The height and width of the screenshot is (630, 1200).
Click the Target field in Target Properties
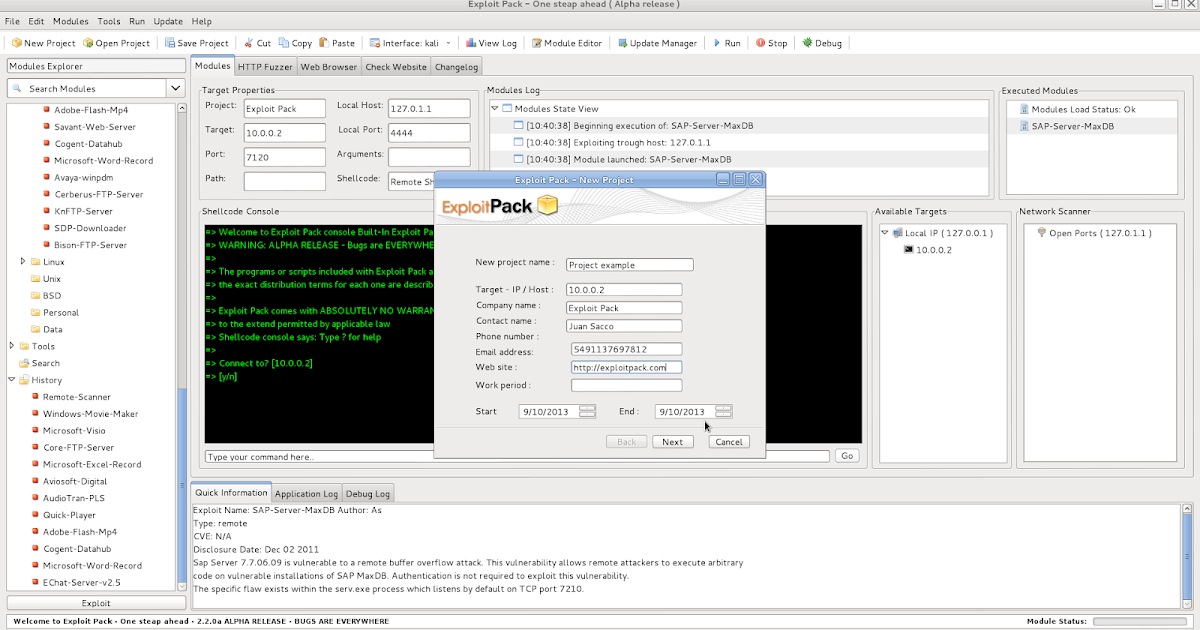pos(285,132)
